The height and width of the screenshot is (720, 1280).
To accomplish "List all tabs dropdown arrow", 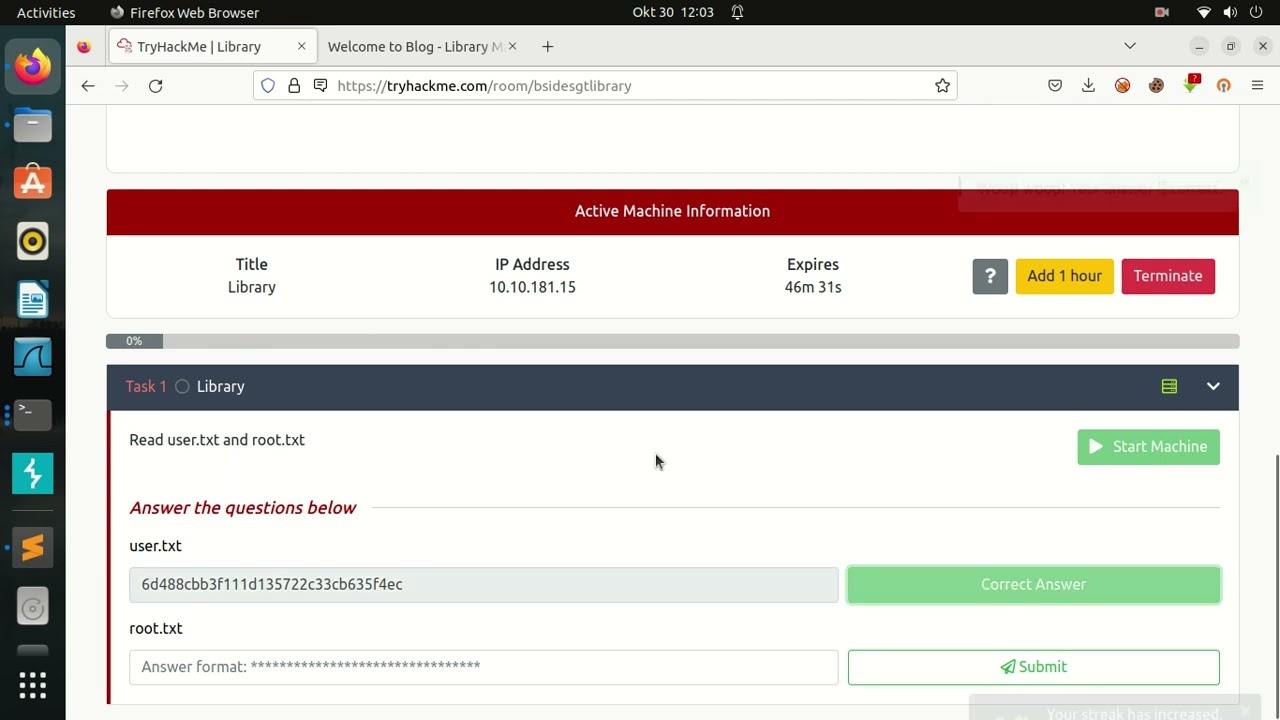I will click(x=1130, y=46).
